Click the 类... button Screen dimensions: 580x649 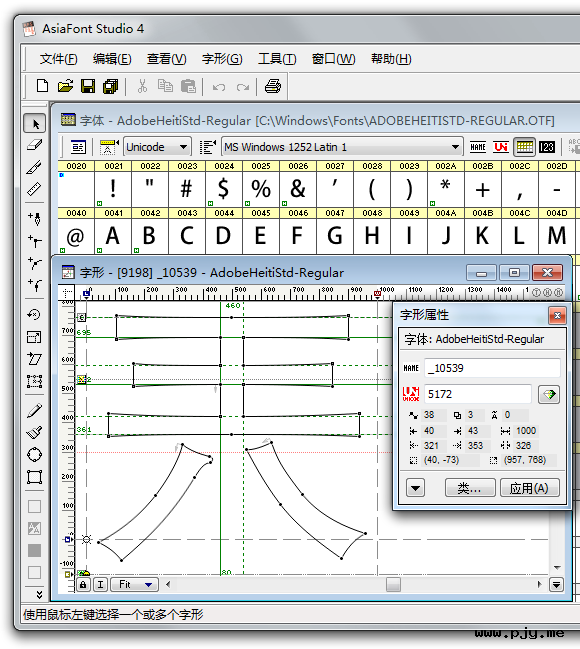(470, 488)
